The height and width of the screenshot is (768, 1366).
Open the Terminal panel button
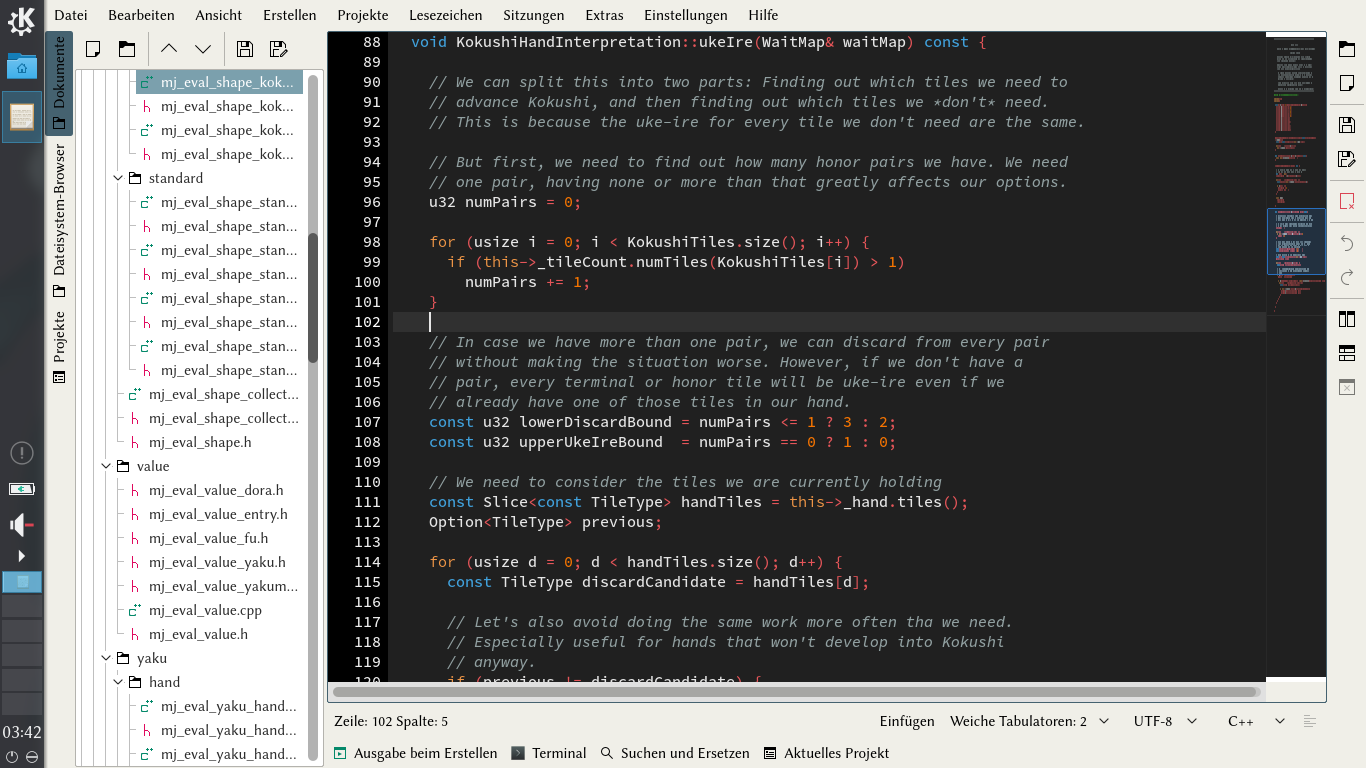(548, 753)
